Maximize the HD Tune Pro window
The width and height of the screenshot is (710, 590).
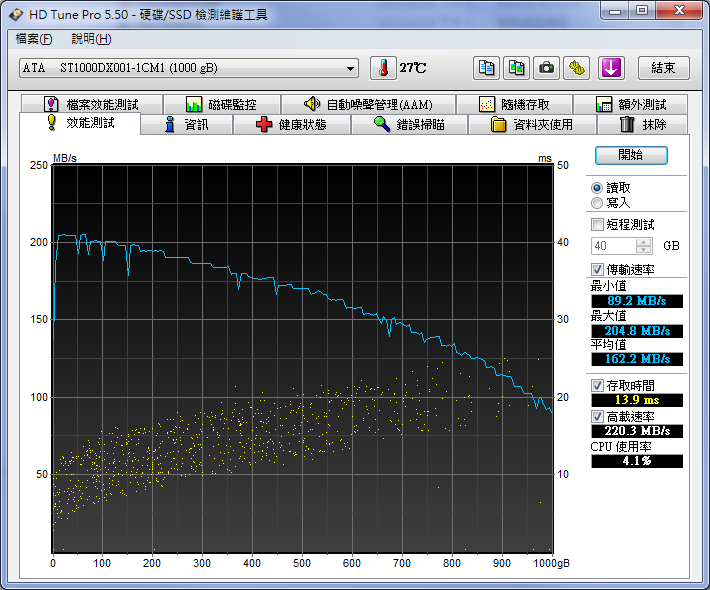tap(642, 11)
